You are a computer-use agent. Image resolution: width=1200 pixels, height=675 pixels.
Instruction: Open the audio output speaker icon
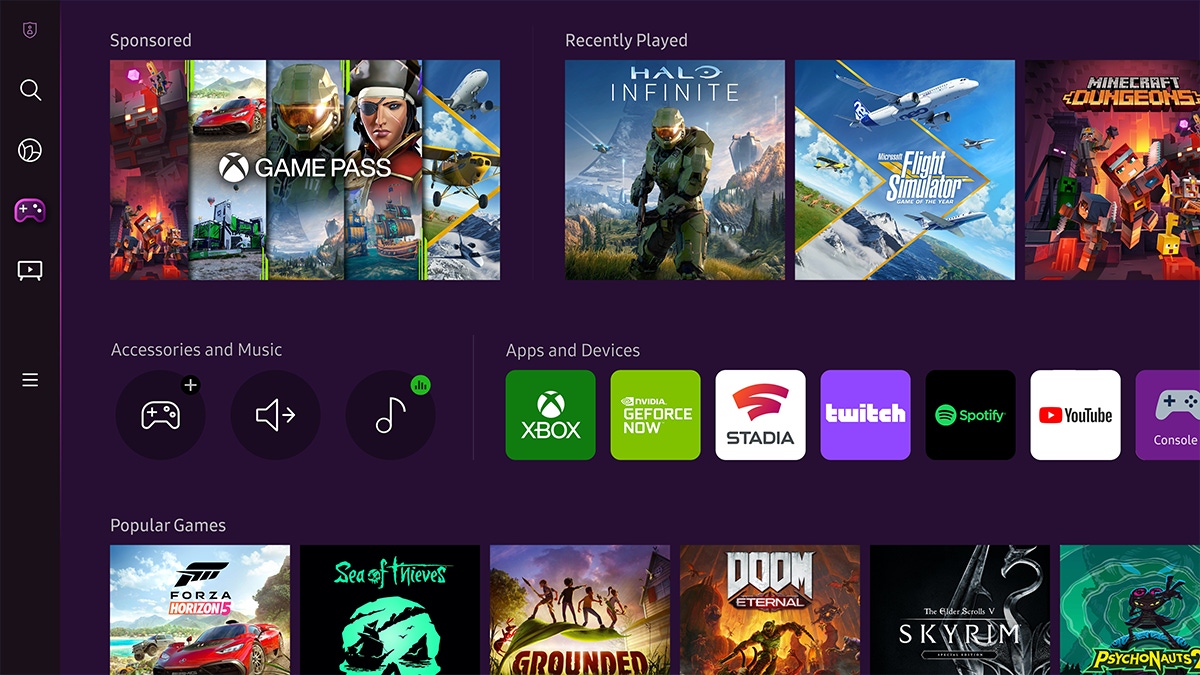pyautogui.click(x=276, y=414)
